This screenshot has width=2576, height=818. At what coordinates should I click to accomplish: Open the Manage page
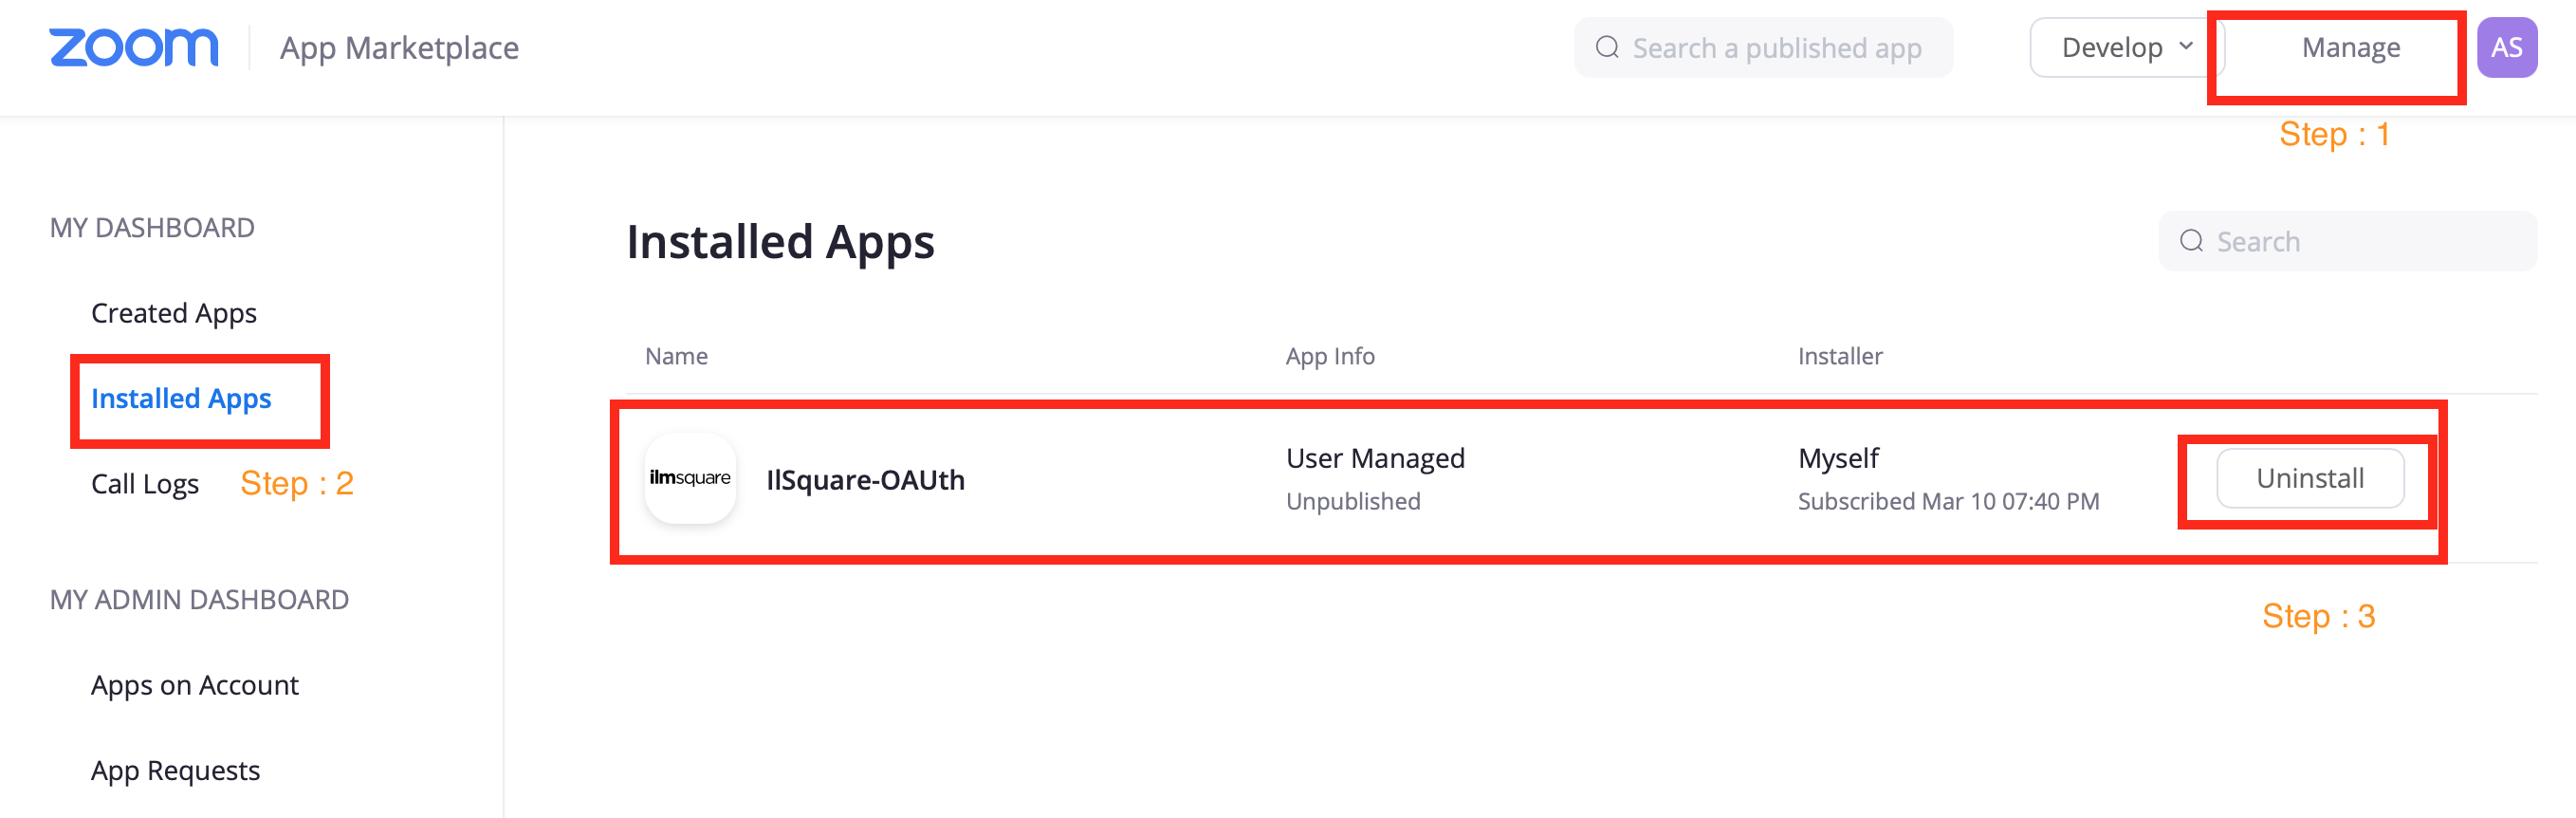[x=2350, y=48]
